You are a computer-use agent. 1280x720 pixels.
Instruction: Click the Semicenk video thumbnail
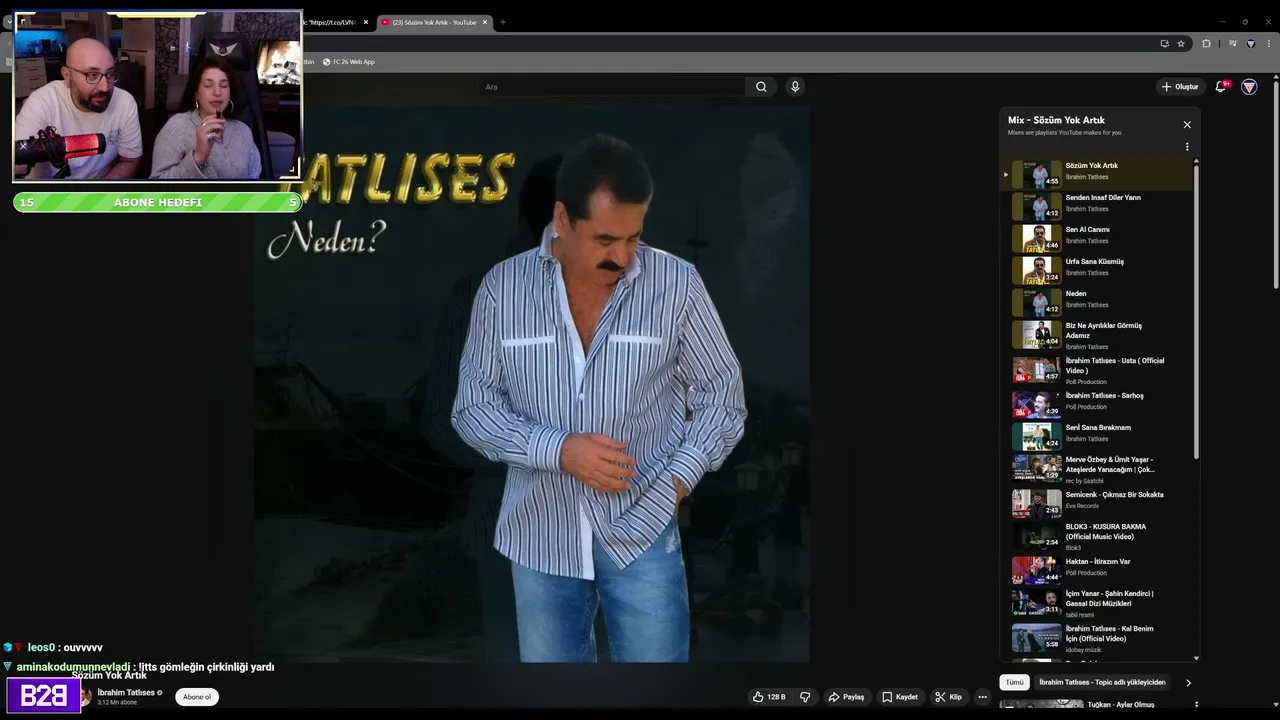(1037, 502)
